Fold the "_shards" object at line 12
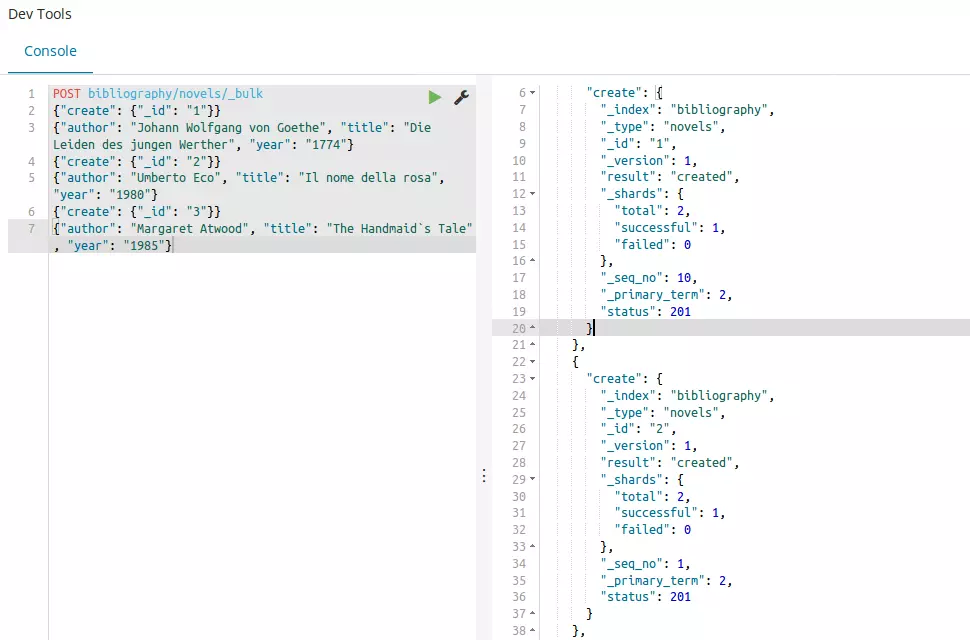 pos(533,194)
